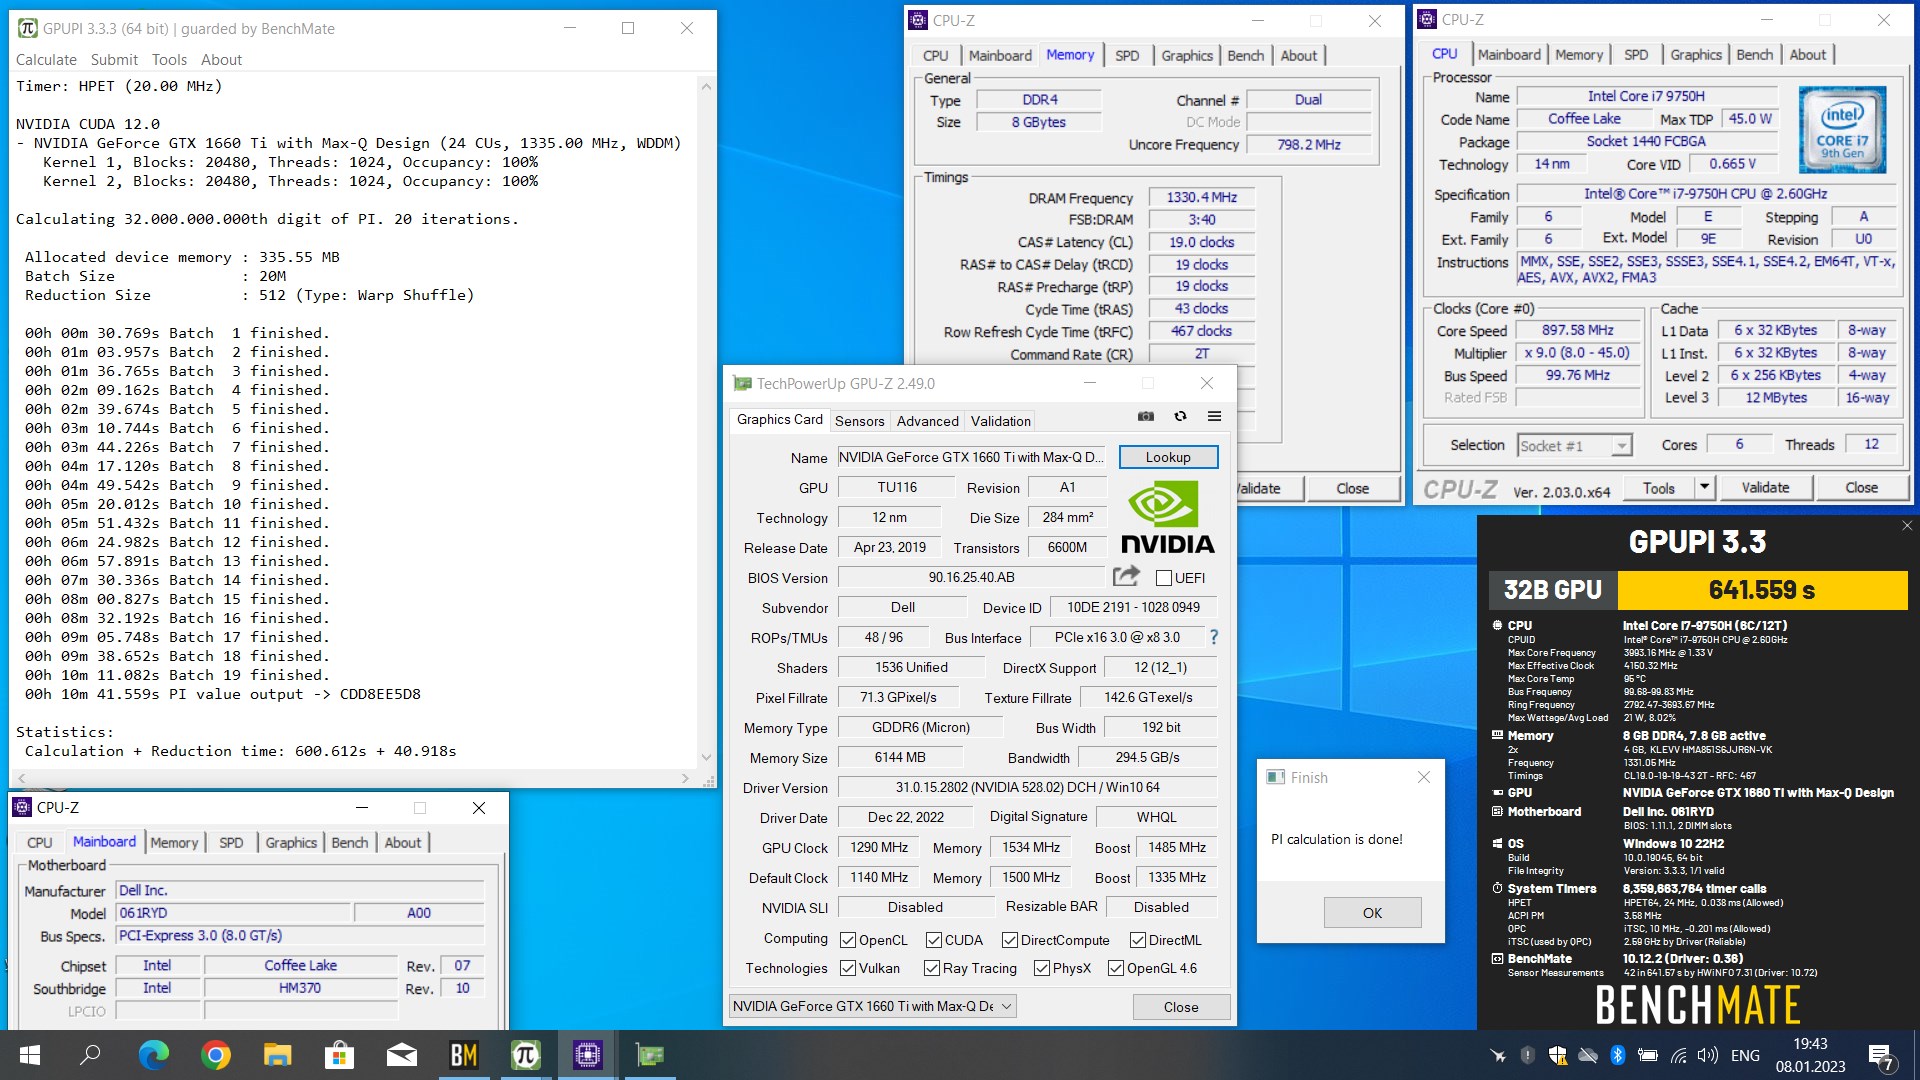
Task: Close the Finish dialog
Action: point(1424,777)
